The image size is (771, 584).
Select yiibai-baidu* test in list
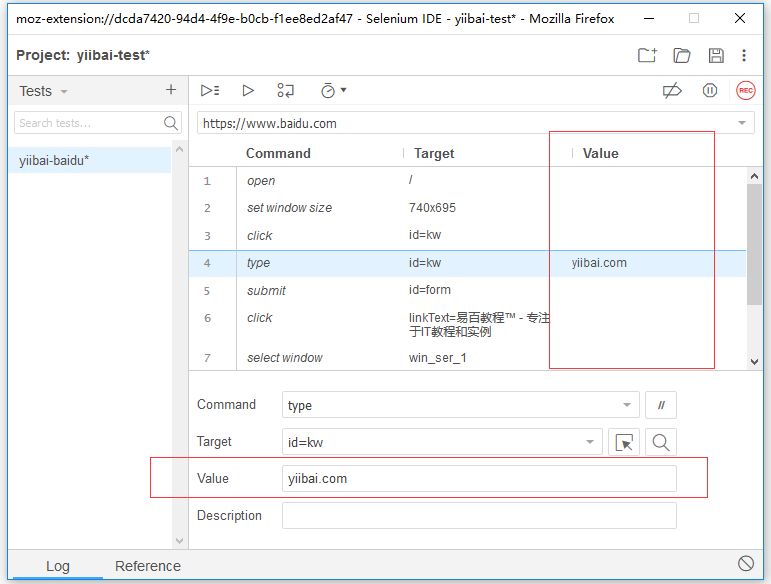[90, 160]
